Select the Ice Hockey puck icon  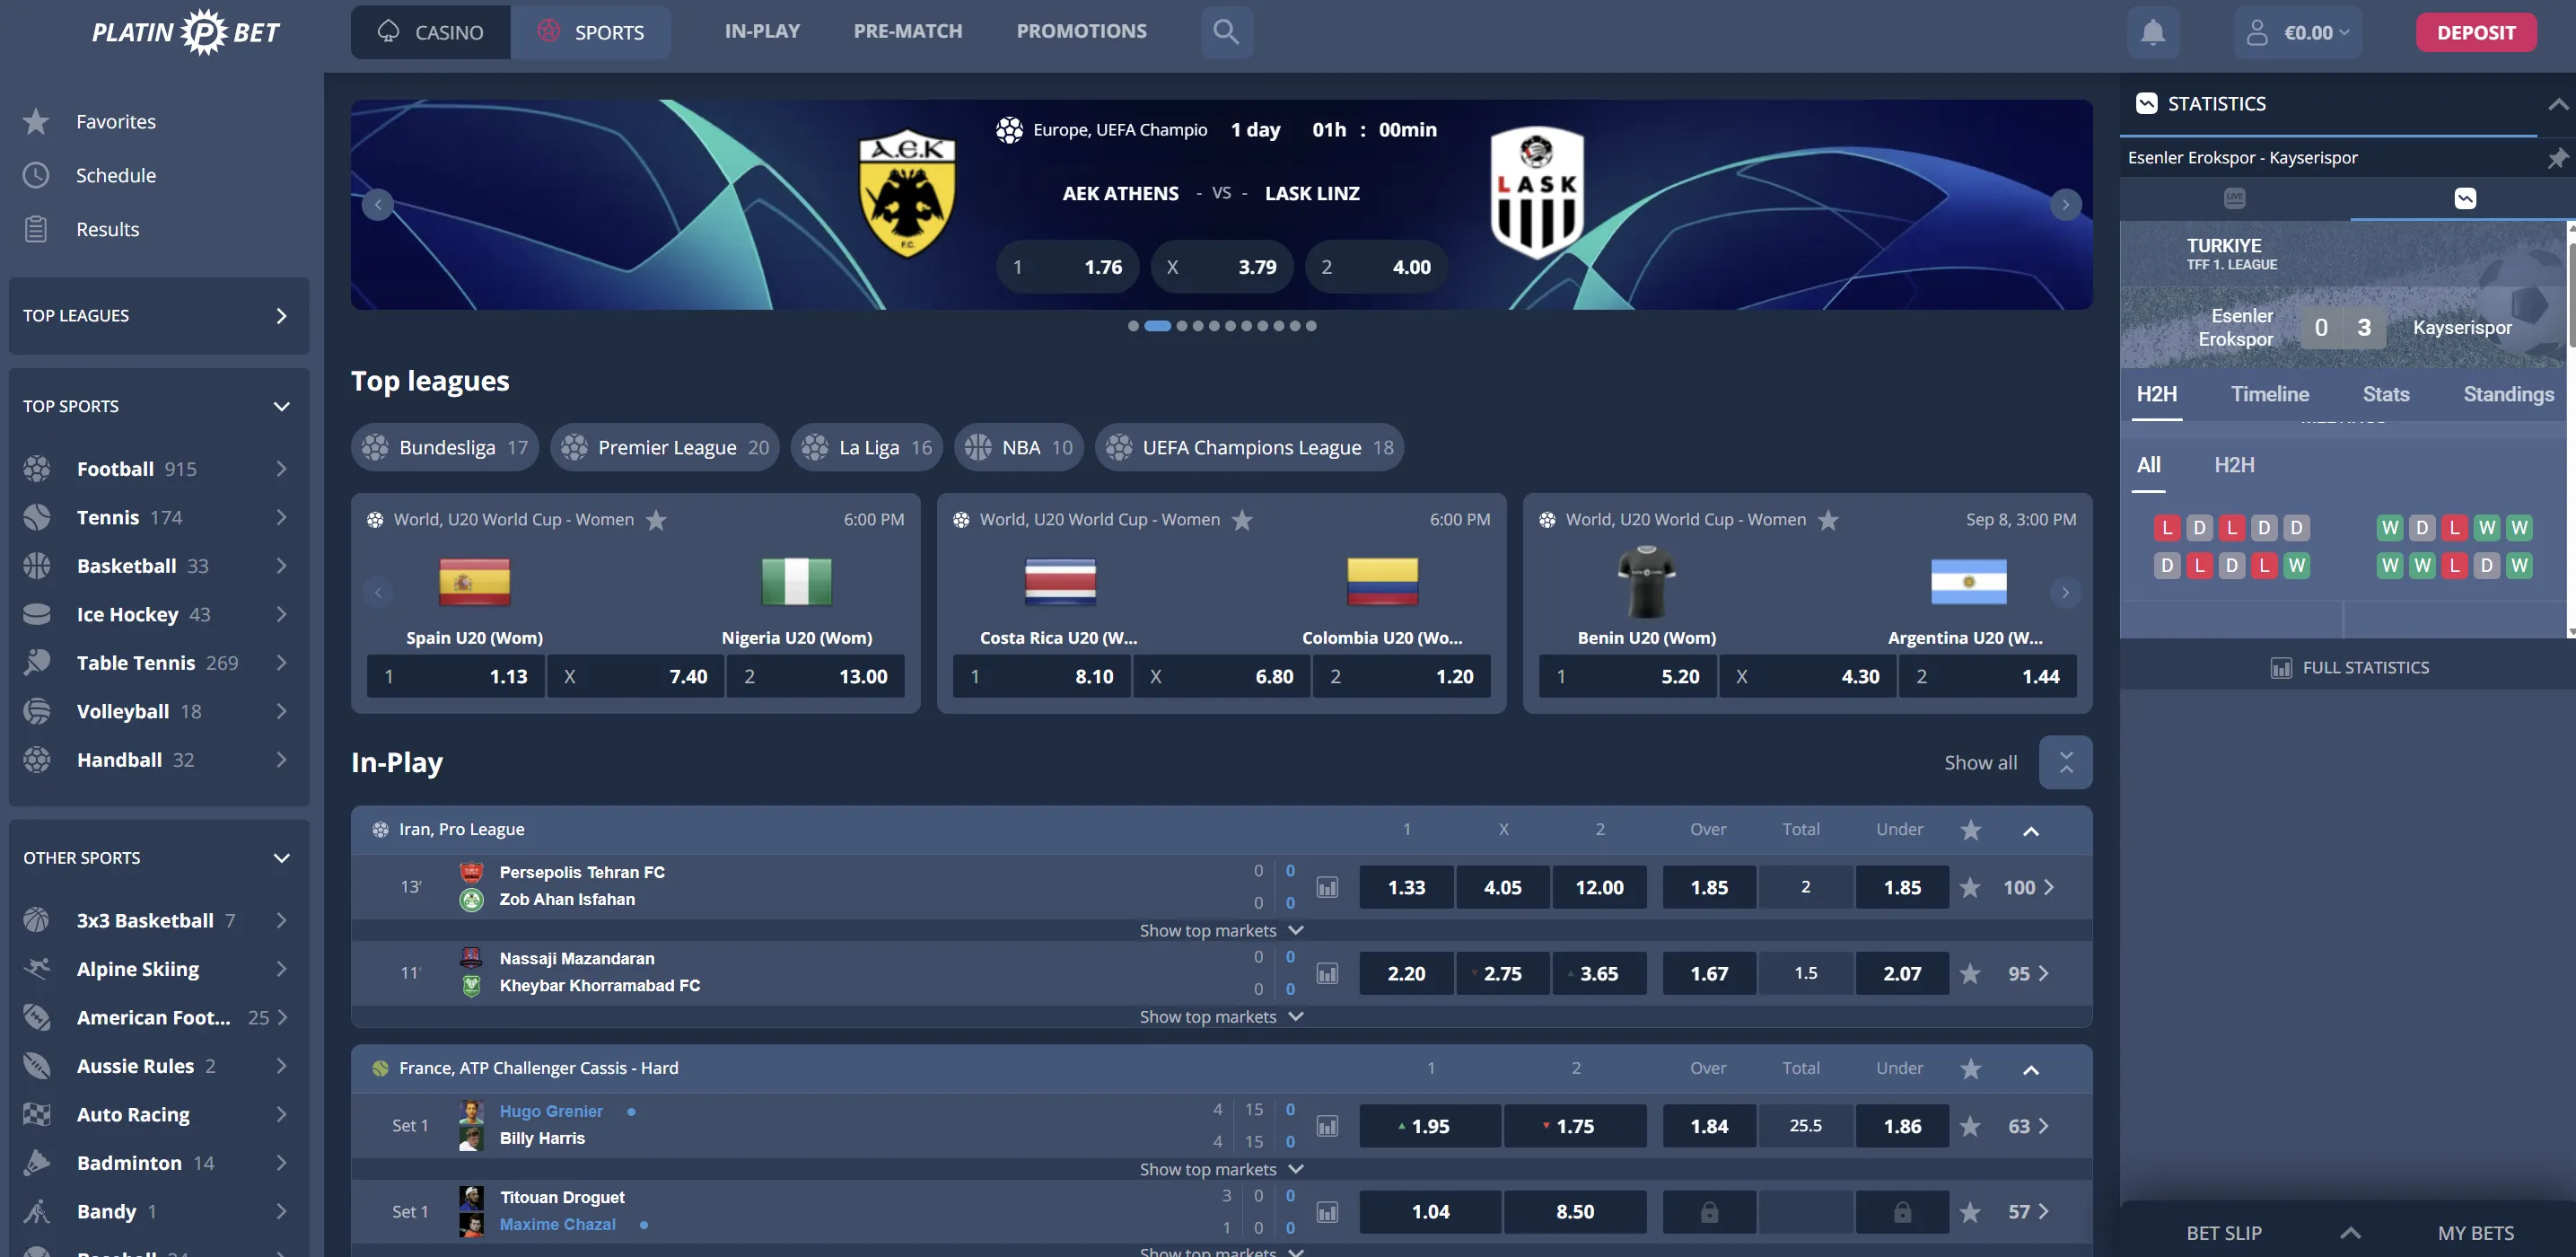click(x=37, y=614)
